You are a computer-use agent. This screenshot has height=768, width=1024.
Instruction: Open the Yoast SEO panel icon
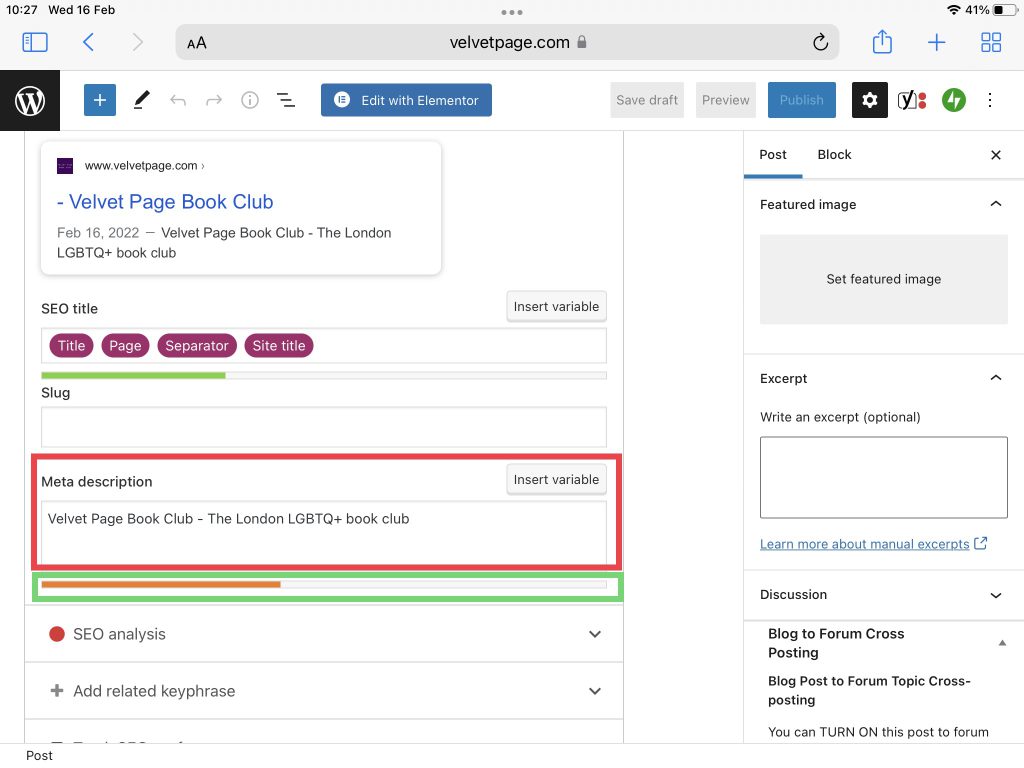(x=912, y=100)
